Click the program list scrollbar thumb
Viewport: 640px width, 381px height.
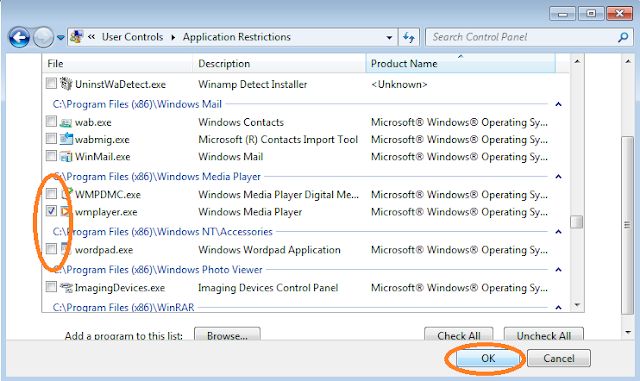(576, 222)
